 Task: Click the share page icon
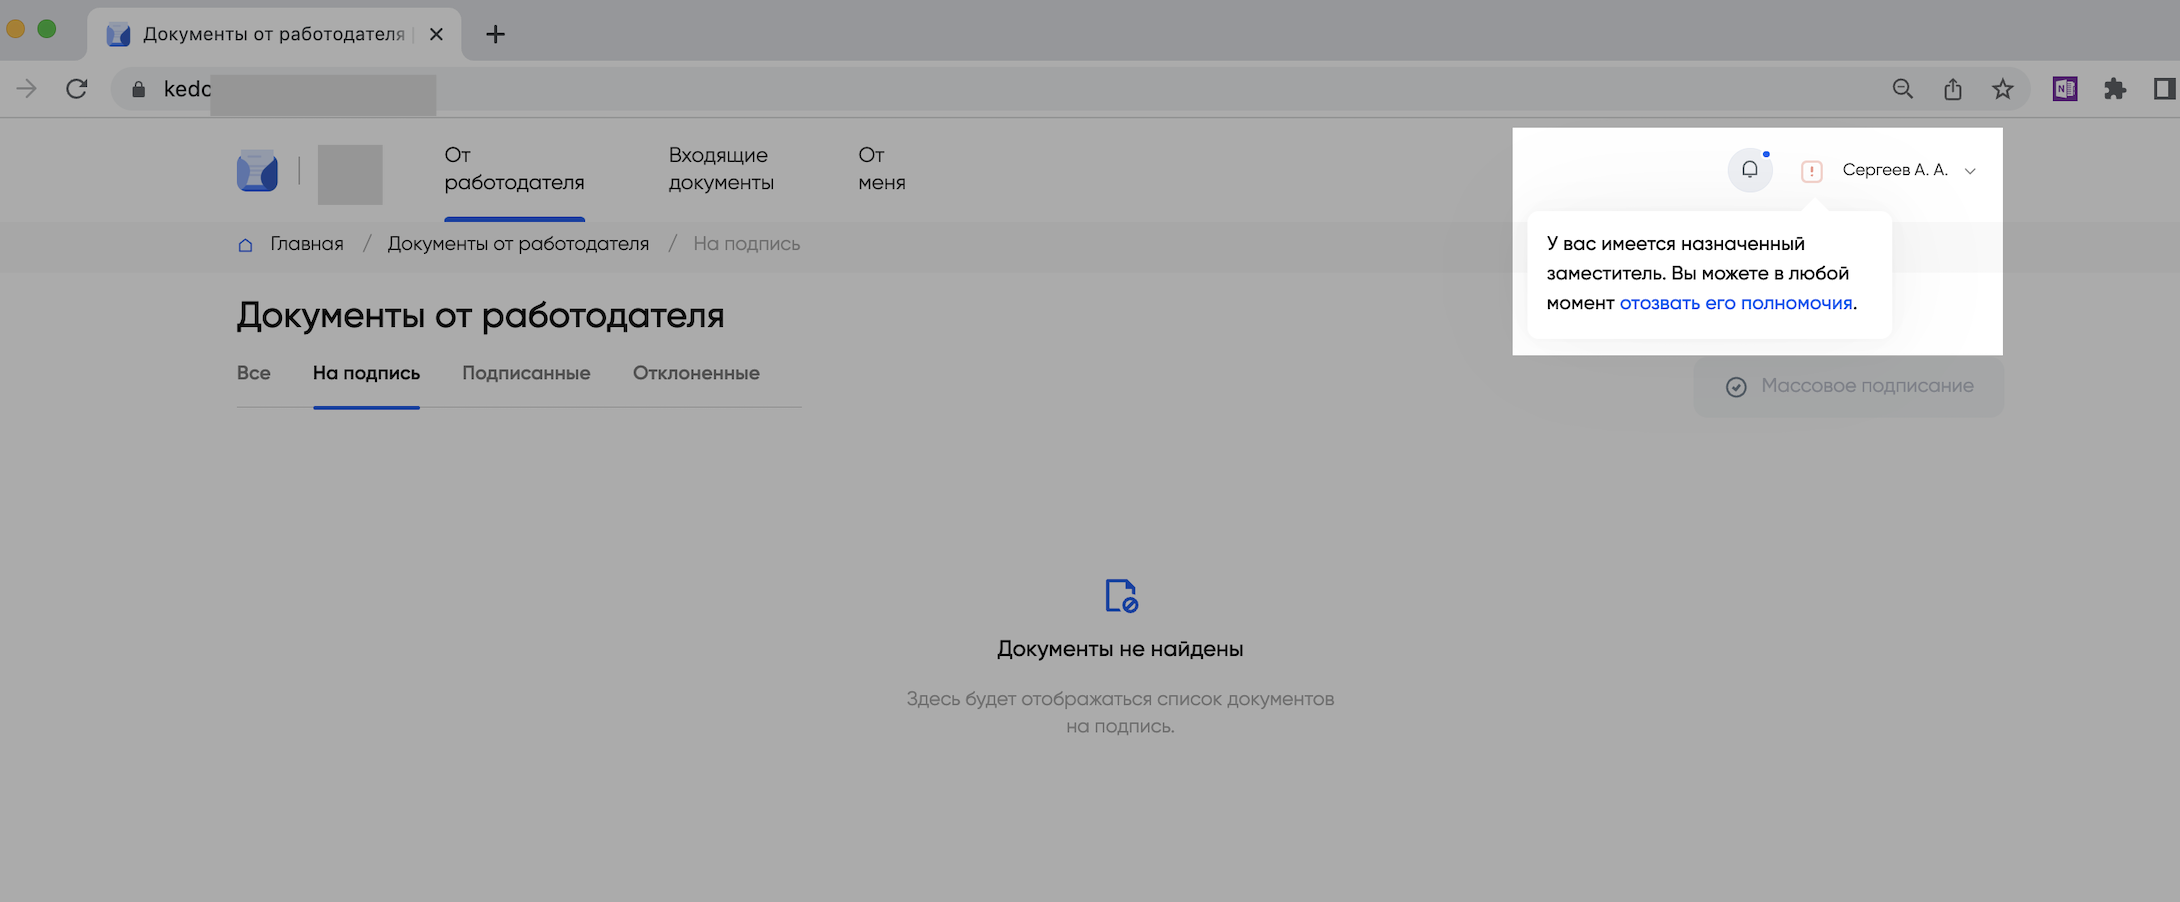point(1952,89)
